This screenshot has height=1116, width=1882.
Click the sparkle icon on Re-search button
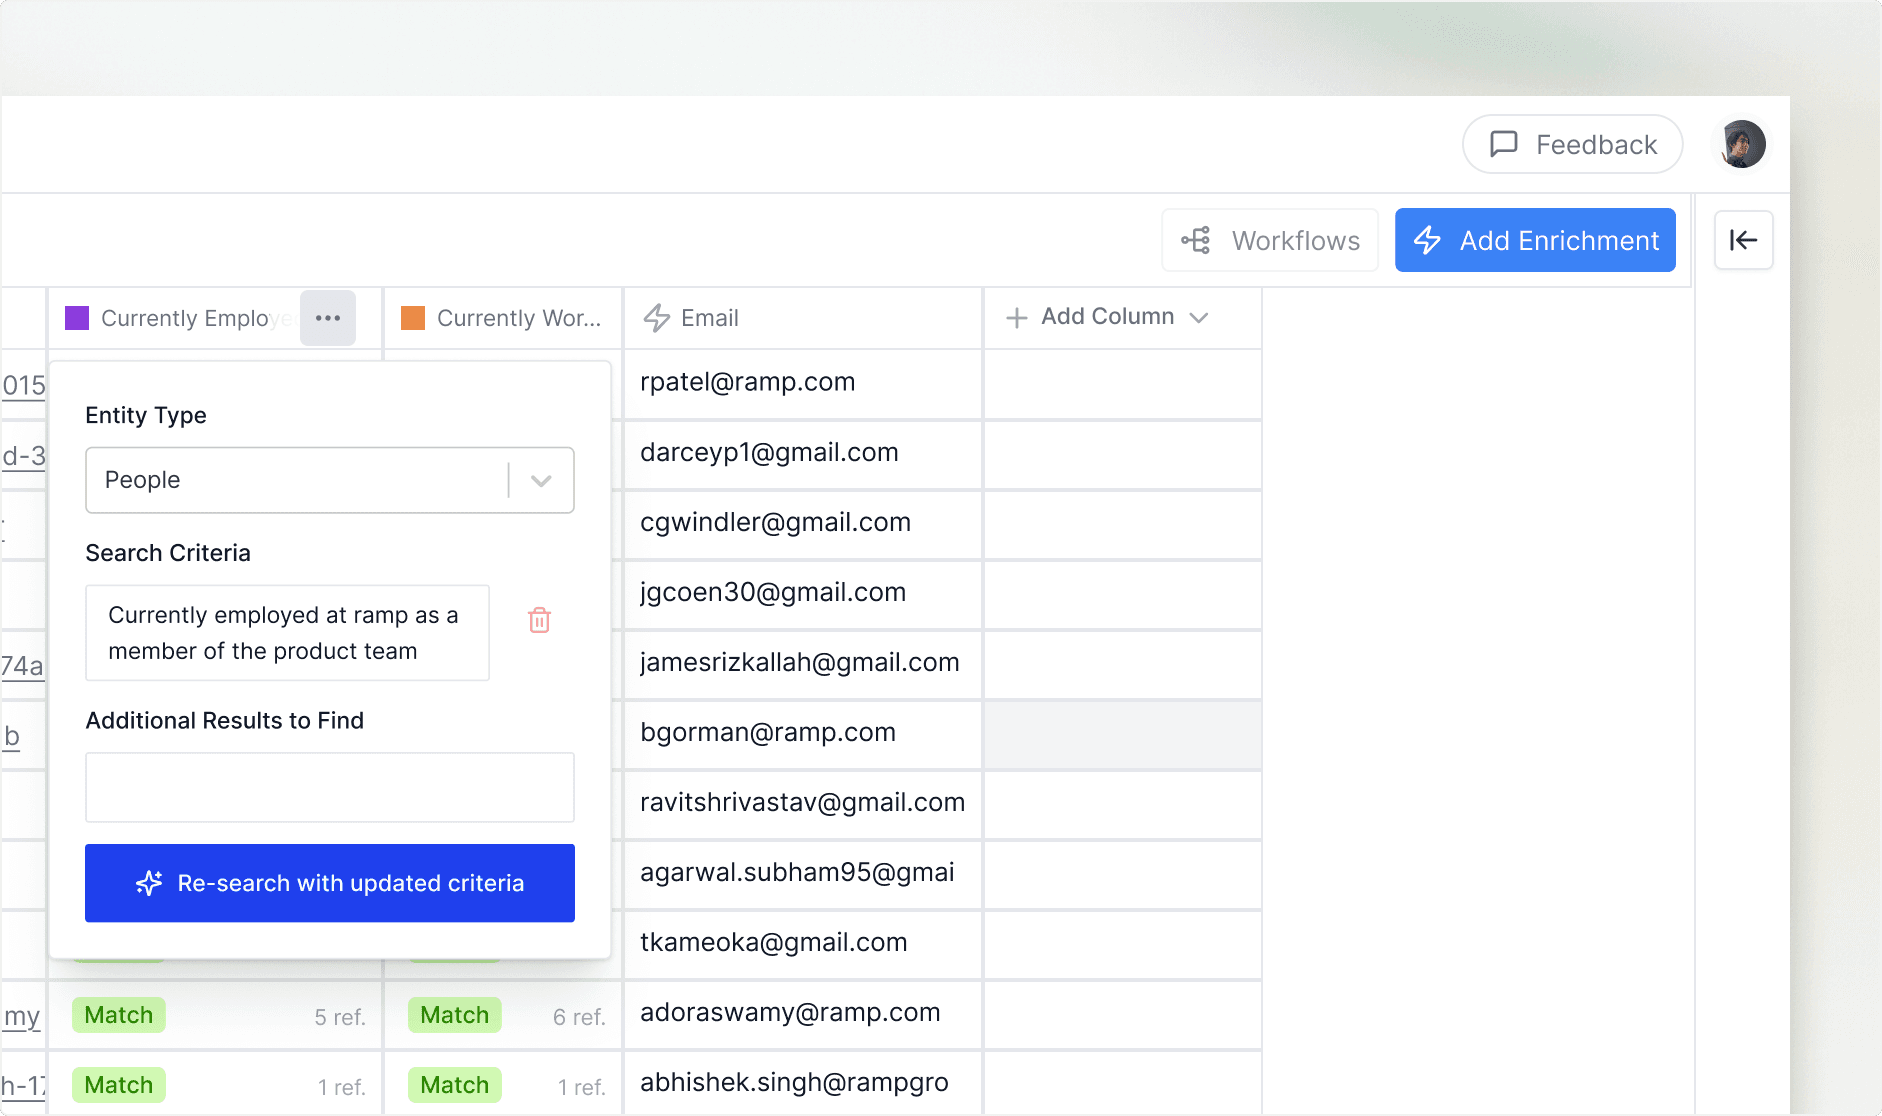(x=149, y=883)
